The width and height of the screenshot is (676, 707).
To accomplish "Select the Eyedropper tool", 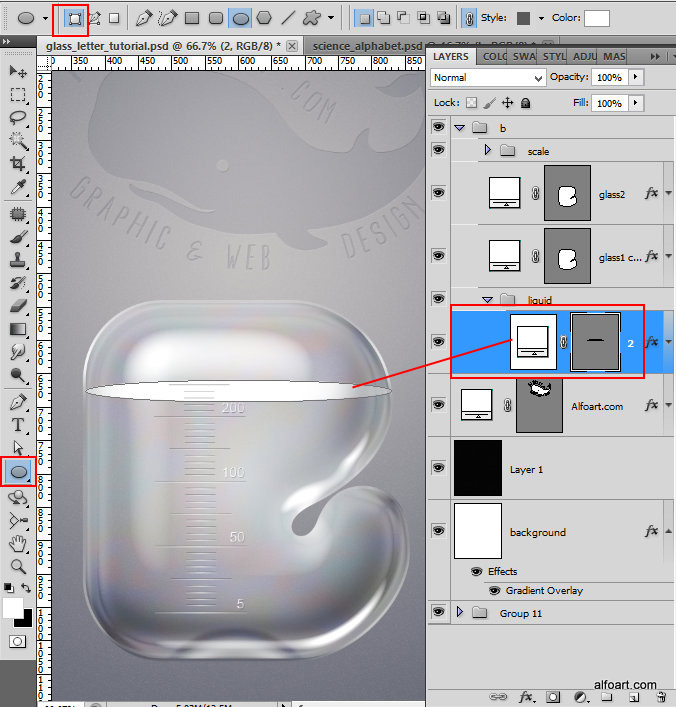I will click(x=18, y=188).
